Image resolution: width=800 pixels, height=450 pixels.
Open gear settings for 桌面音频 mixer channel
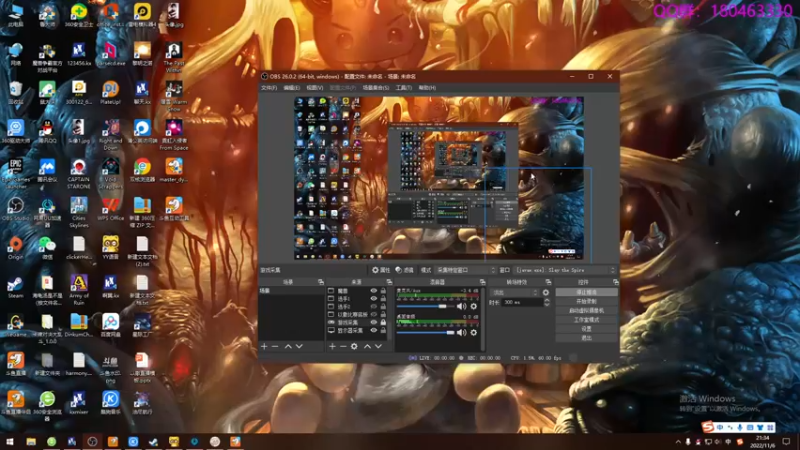(x=473, y=333)
